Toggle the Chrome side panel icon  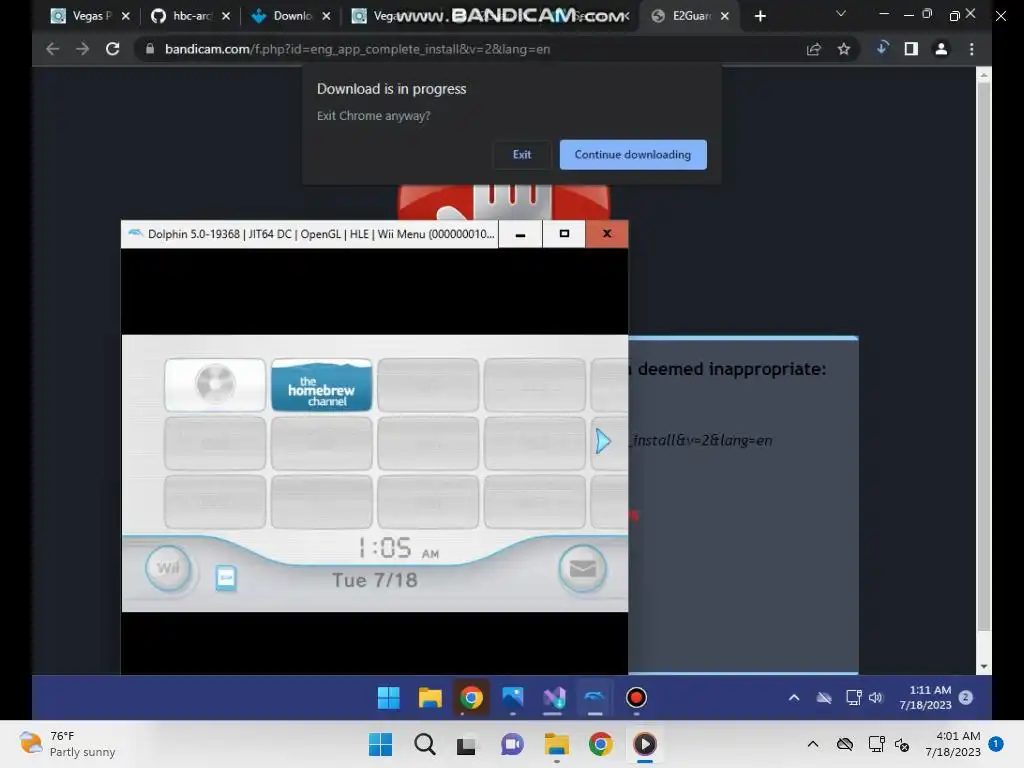(x=911, y=49)
